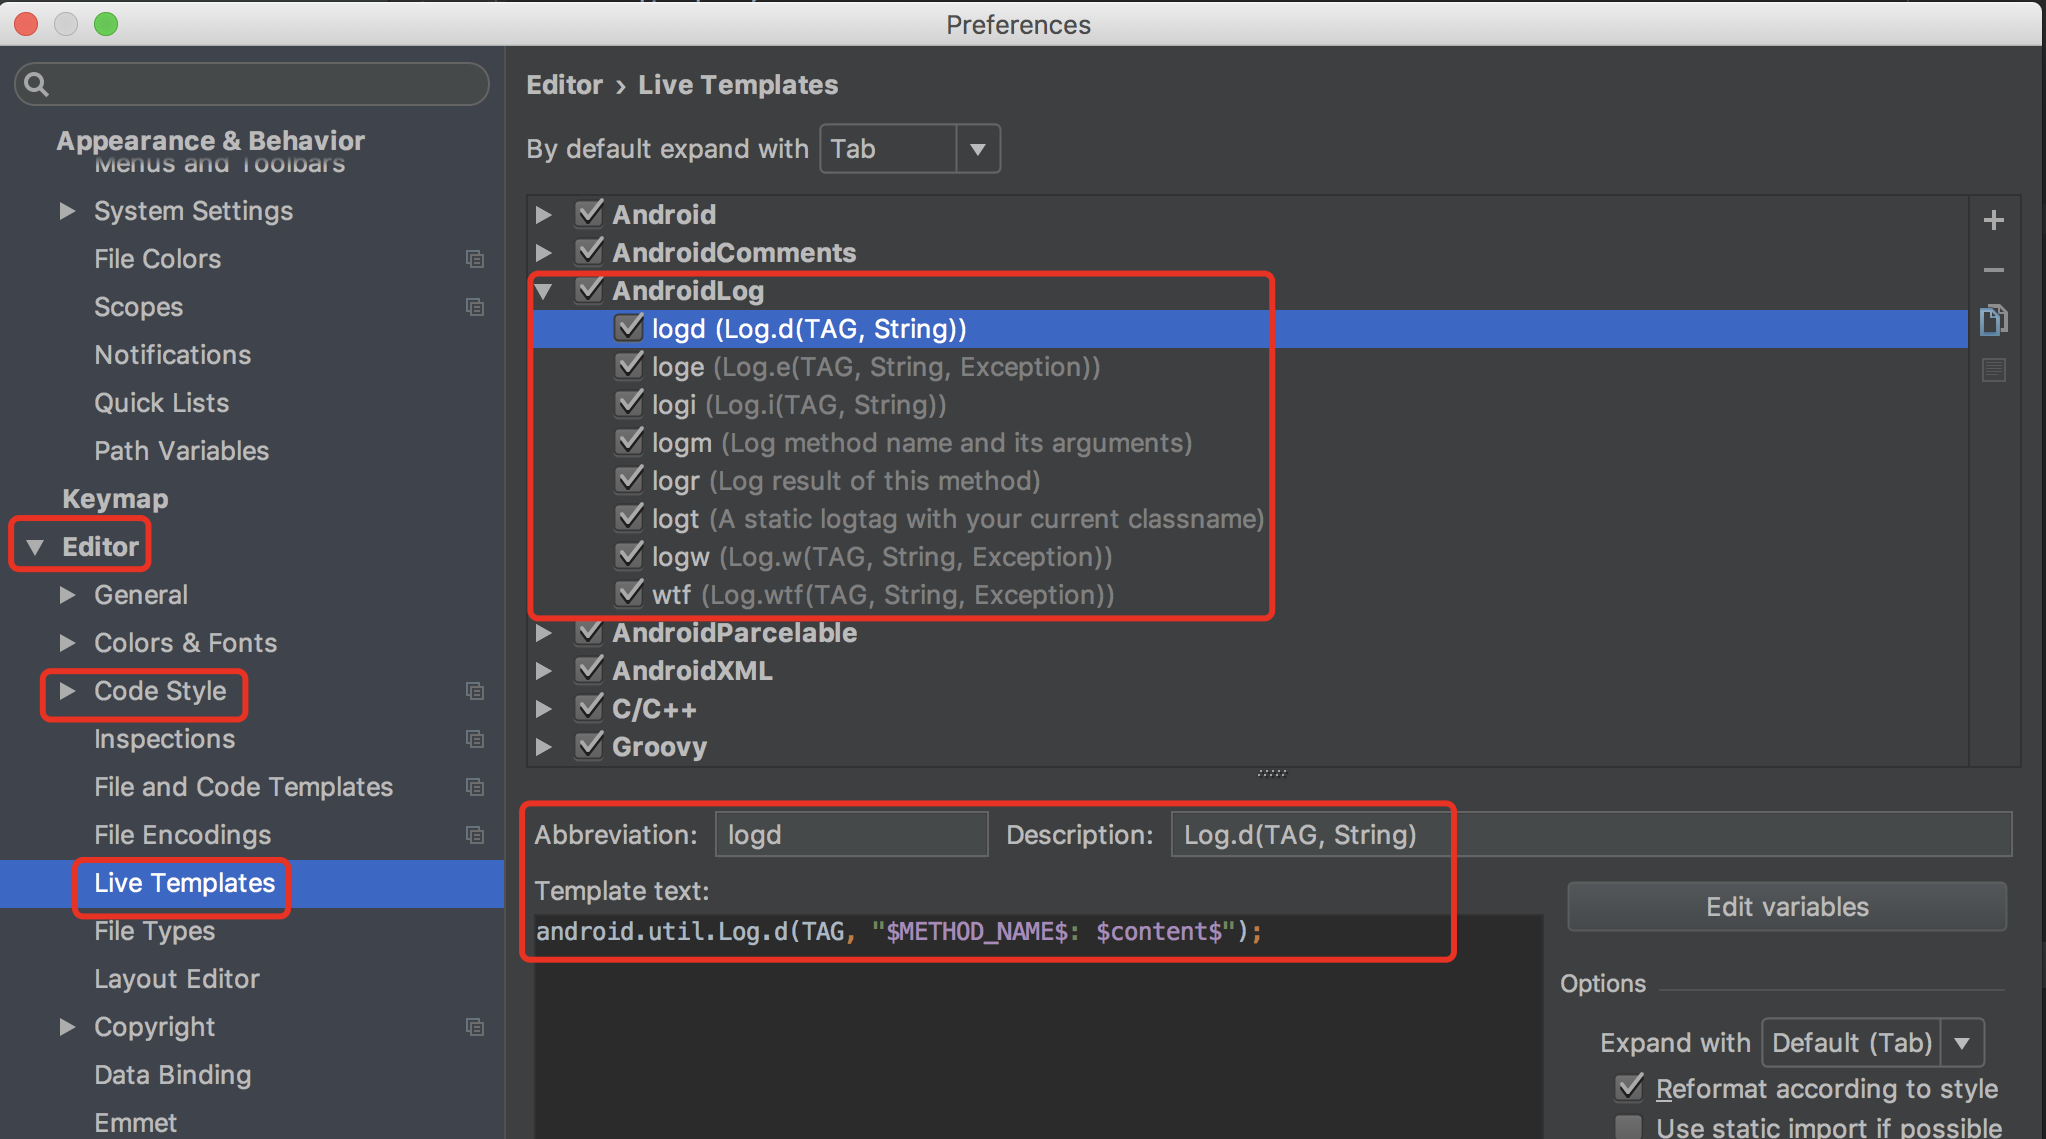Uncheck the AndroidComments group checkbox

point(589,251)
